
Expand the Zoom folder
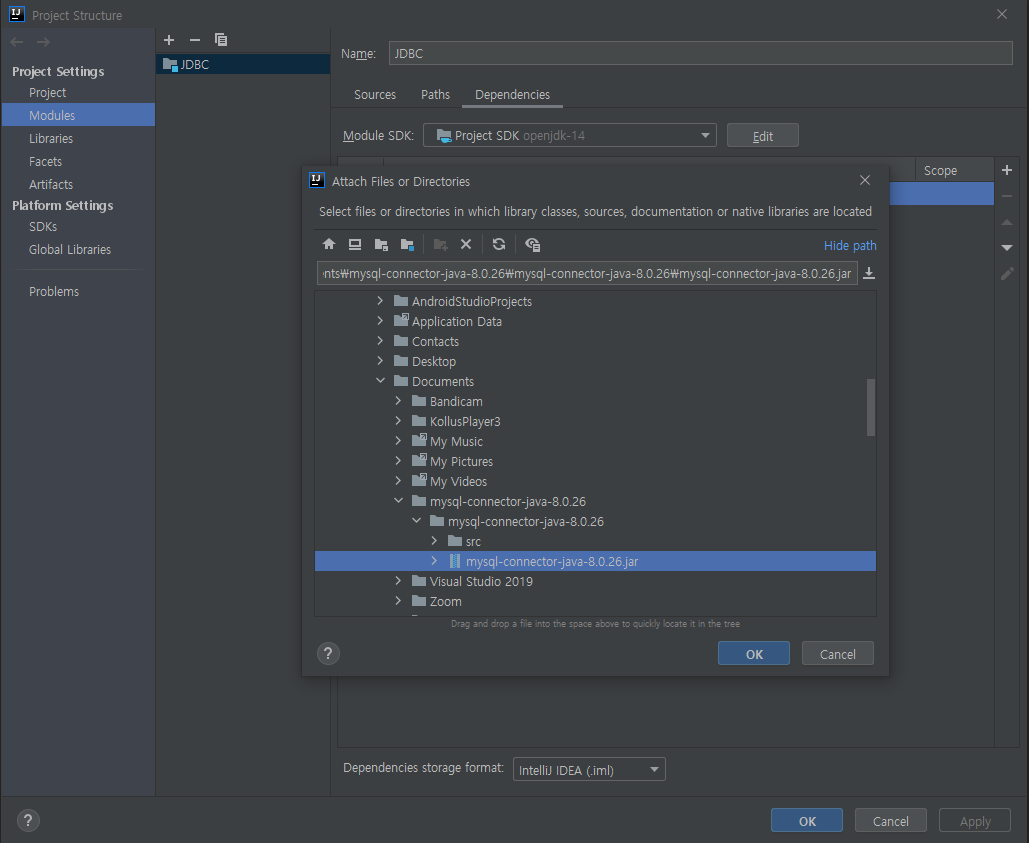tap(398, 601)
